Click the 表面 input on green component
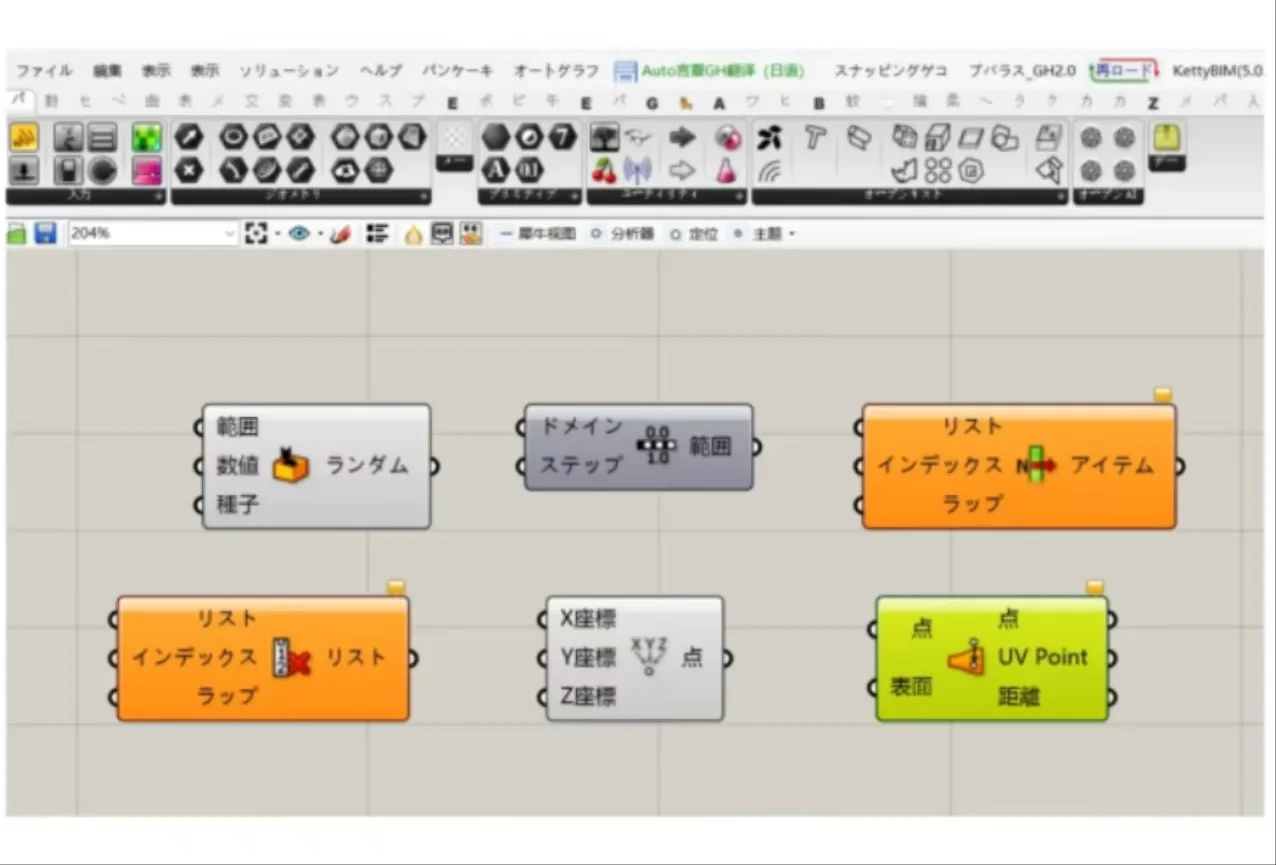 911,687
